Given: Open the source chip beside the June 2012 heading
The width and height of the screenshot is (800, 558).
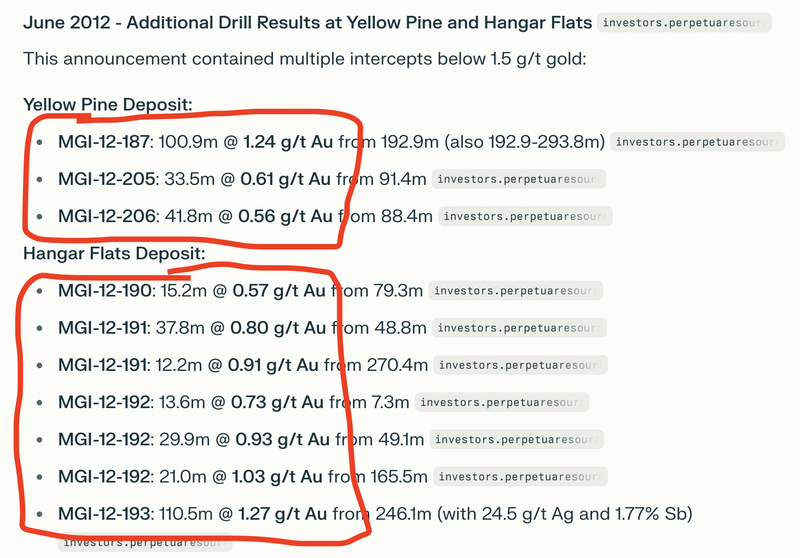Looking at the screenshot, I should [x=684, y=22].
